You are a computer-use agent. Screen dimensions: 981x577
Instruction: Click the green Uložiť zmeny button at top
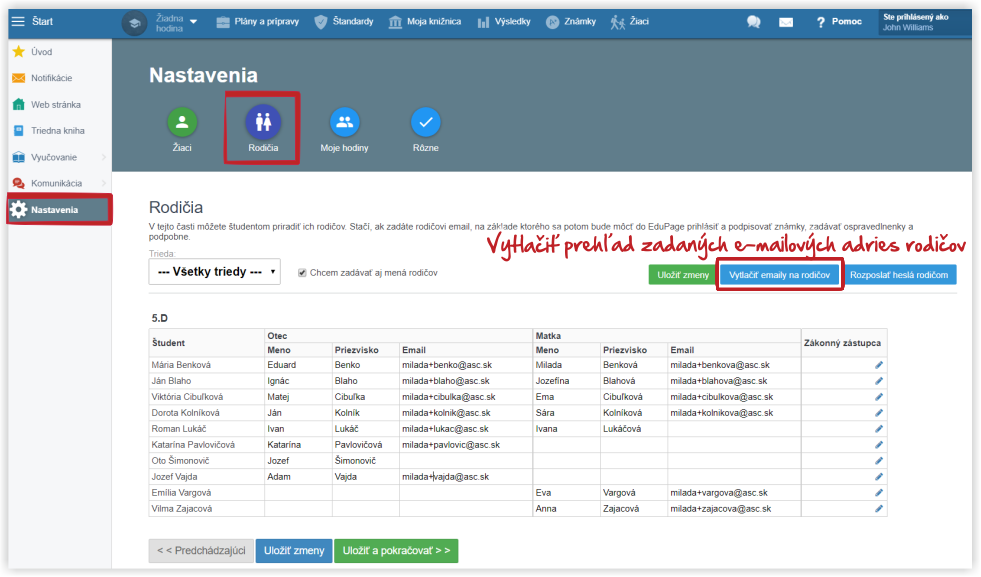(x=683, y=275)
